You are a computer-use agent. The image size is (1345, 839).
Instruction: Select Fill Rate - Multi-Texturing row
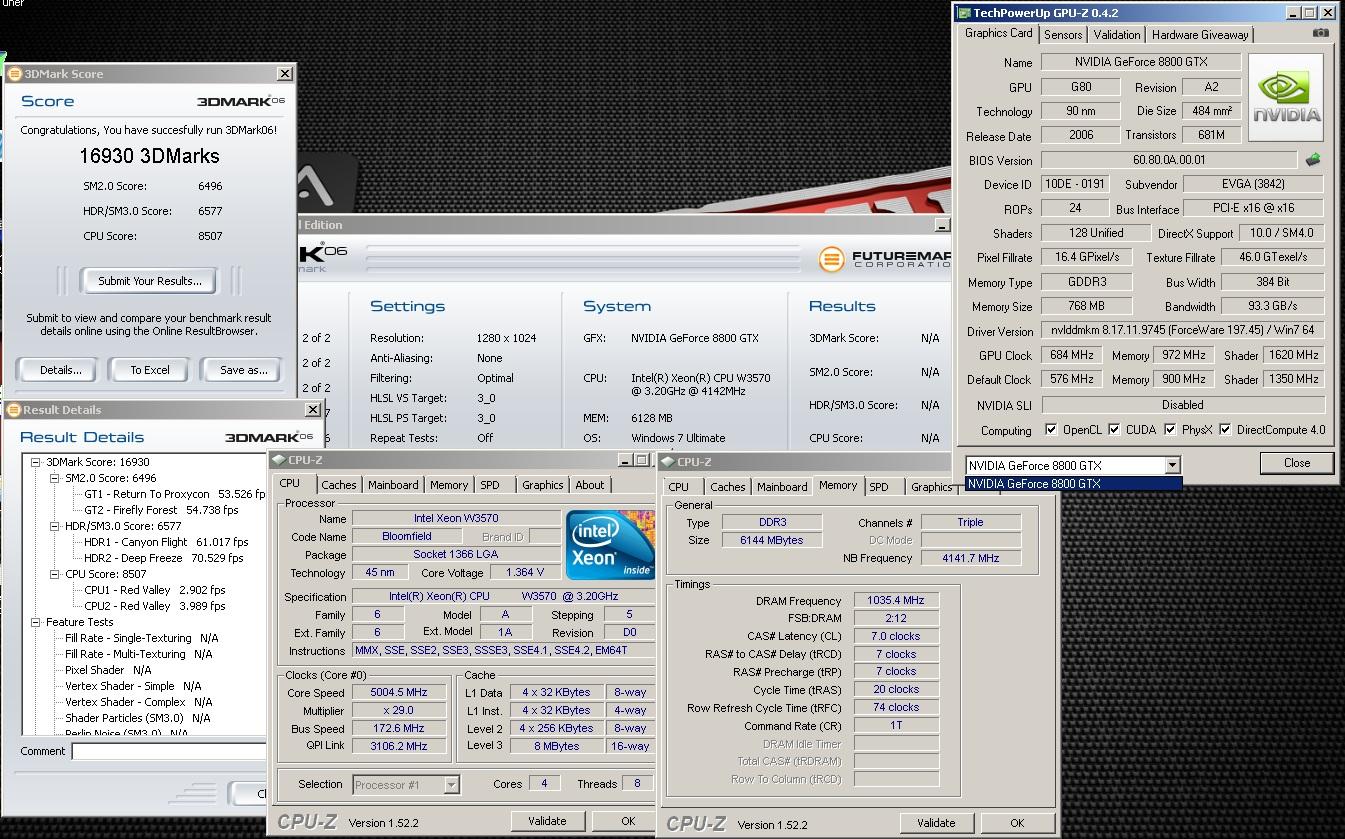pos(139,654)
